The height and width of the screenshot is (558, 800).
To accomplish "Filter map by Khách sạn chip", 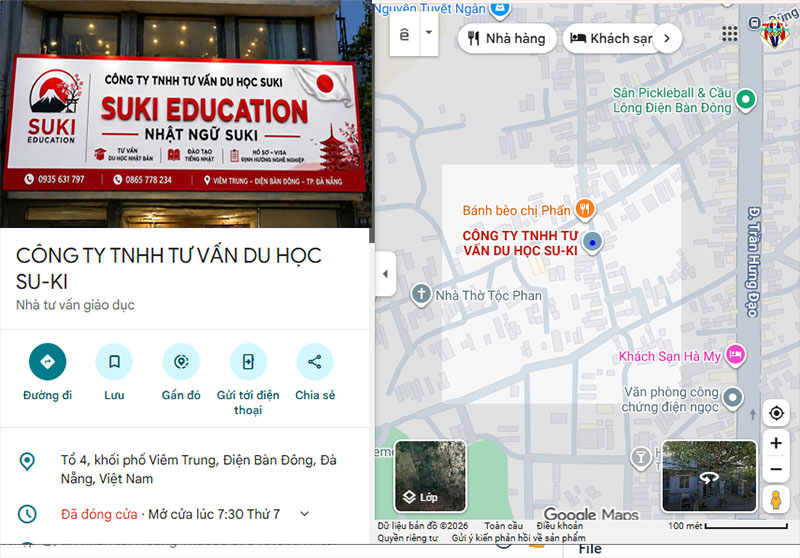I will point(610,38).
